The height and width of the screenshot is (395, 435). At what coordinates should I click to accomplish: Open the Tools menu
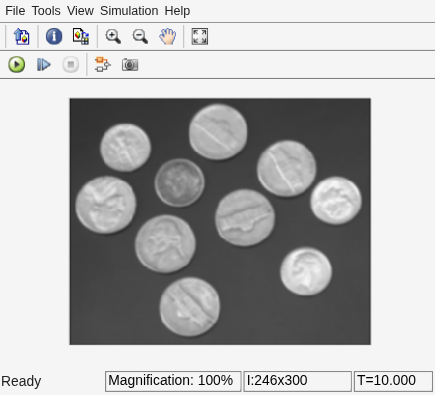click(46, 11)
